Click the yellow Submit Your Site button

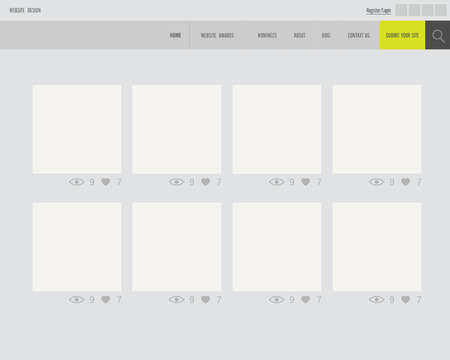402,35
